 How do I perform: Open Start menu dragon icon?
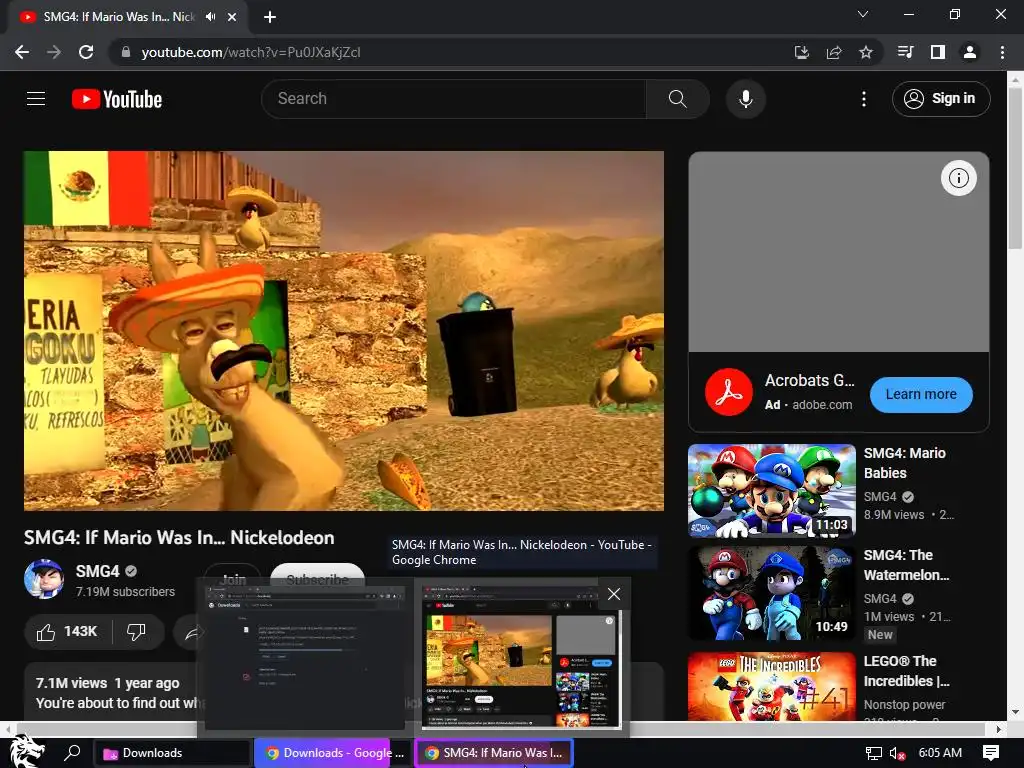pos(26,752)
